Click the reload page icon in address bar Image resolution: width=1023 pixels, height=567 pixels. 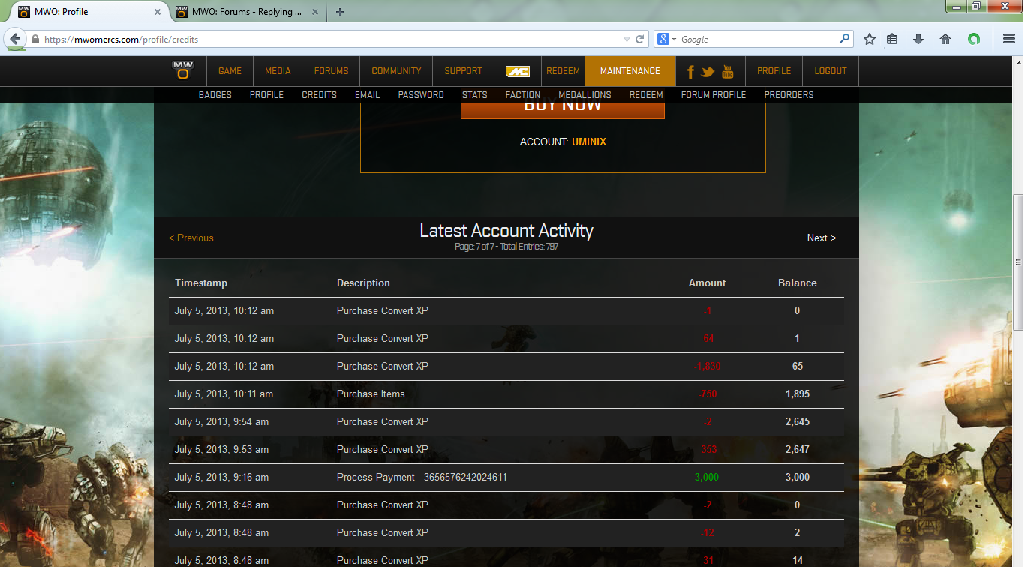click(640, 39)
